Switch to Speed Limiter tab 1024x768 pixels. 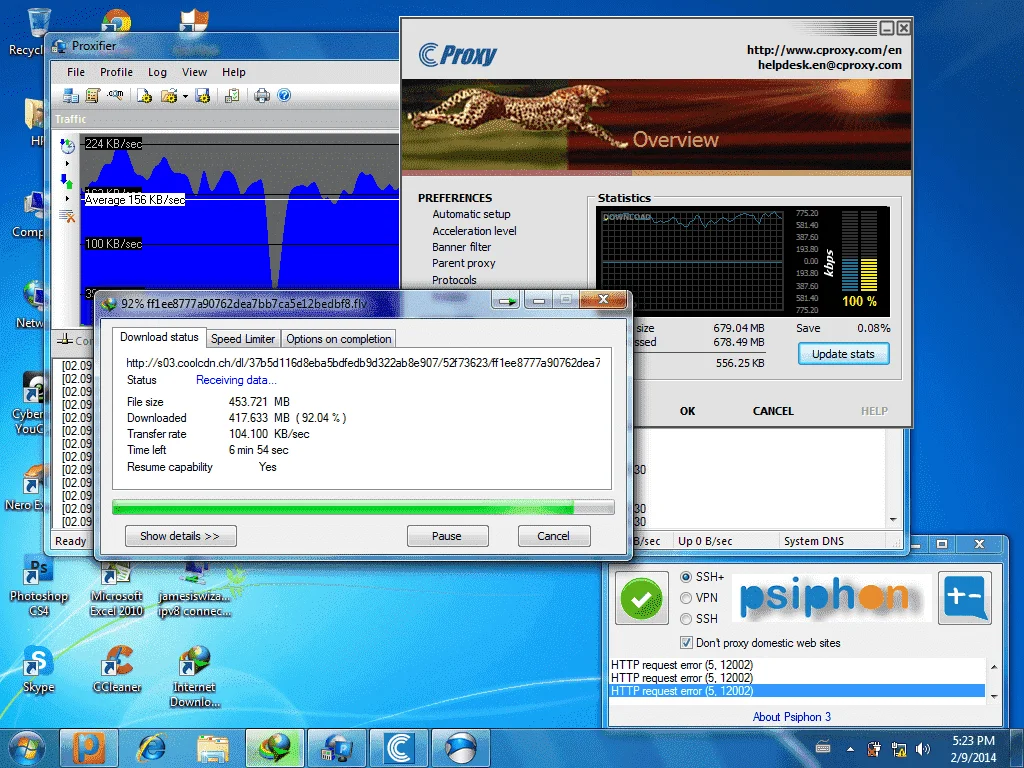(243, 338)
